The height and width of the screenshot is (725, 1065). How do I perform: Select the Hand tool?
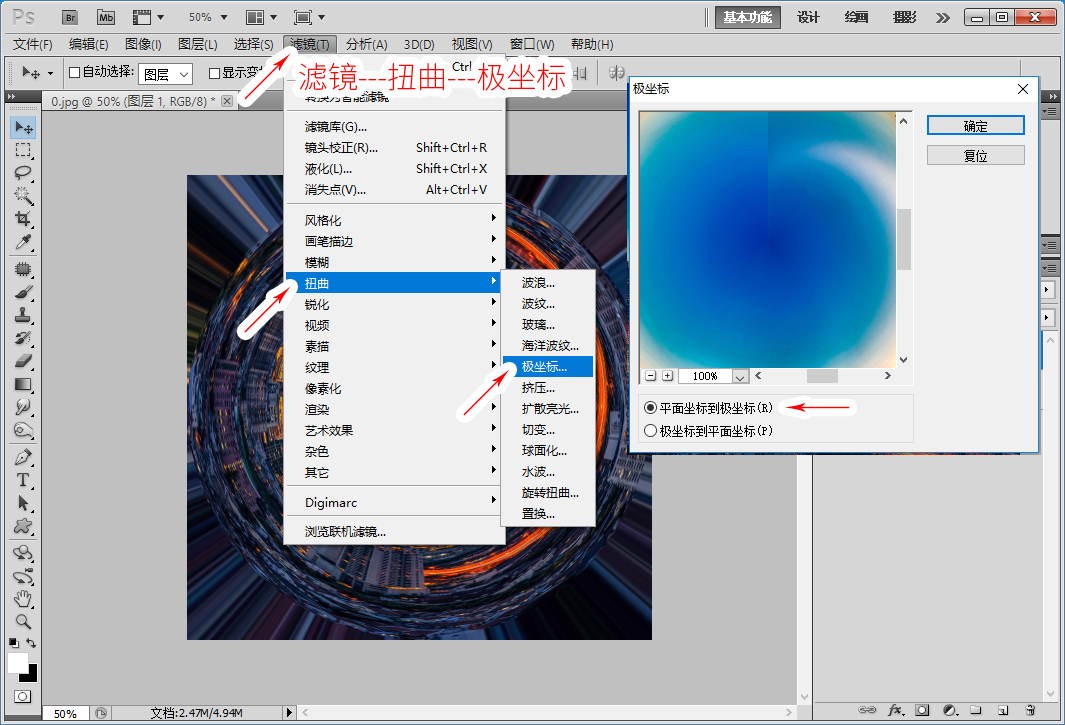click(23, 599)
